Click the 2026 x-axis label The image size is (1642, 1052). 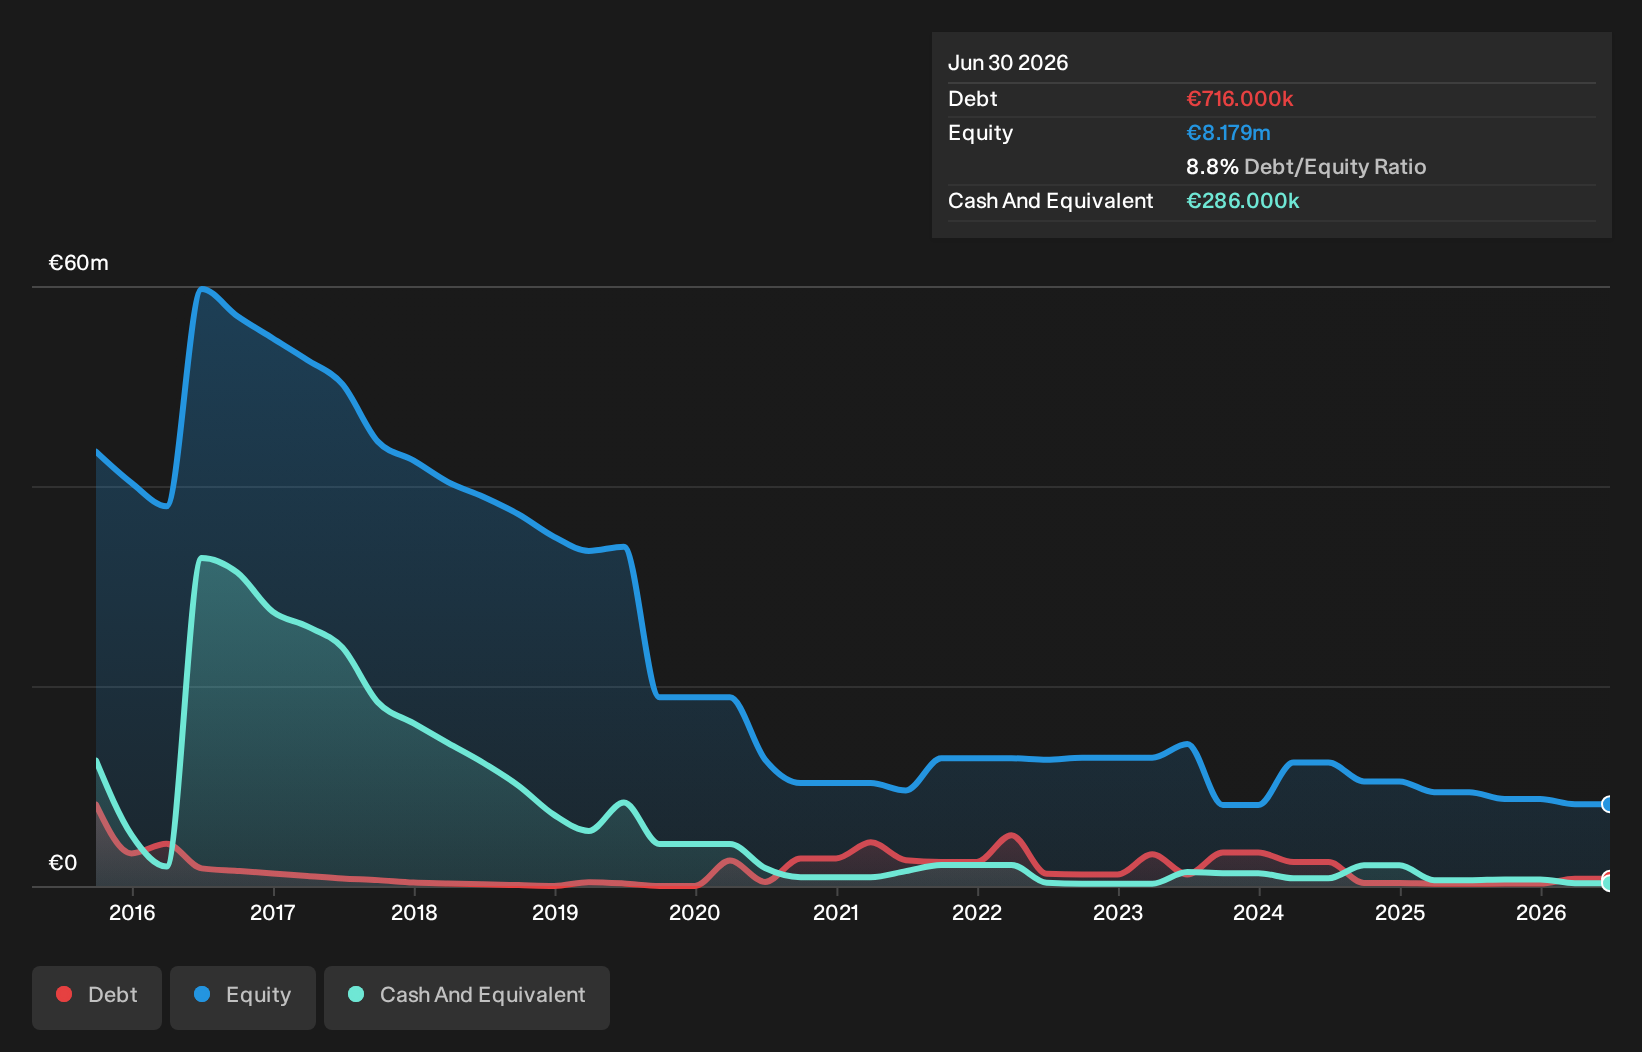click(x=1541, y=912)
